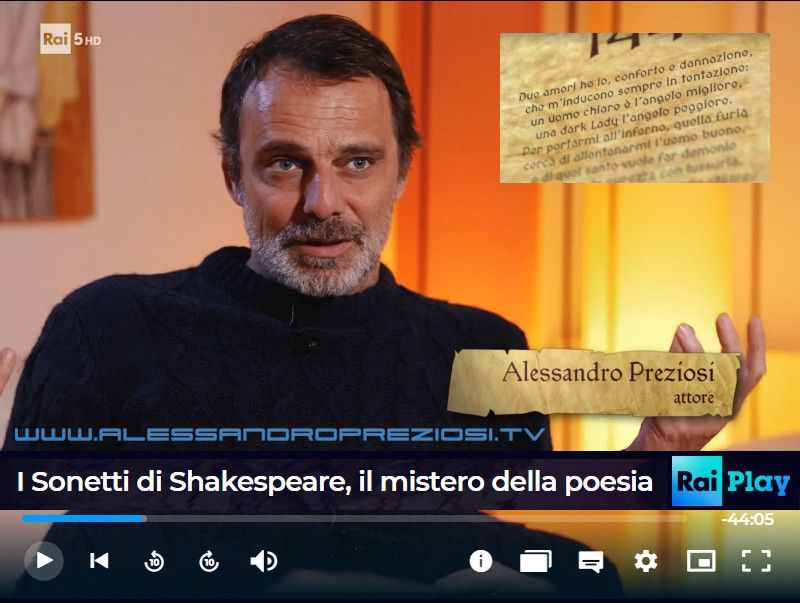The height and width of the screenshot is (603, 800).
Task: Click the RaiPlay logo
Action: coord(732,481)
